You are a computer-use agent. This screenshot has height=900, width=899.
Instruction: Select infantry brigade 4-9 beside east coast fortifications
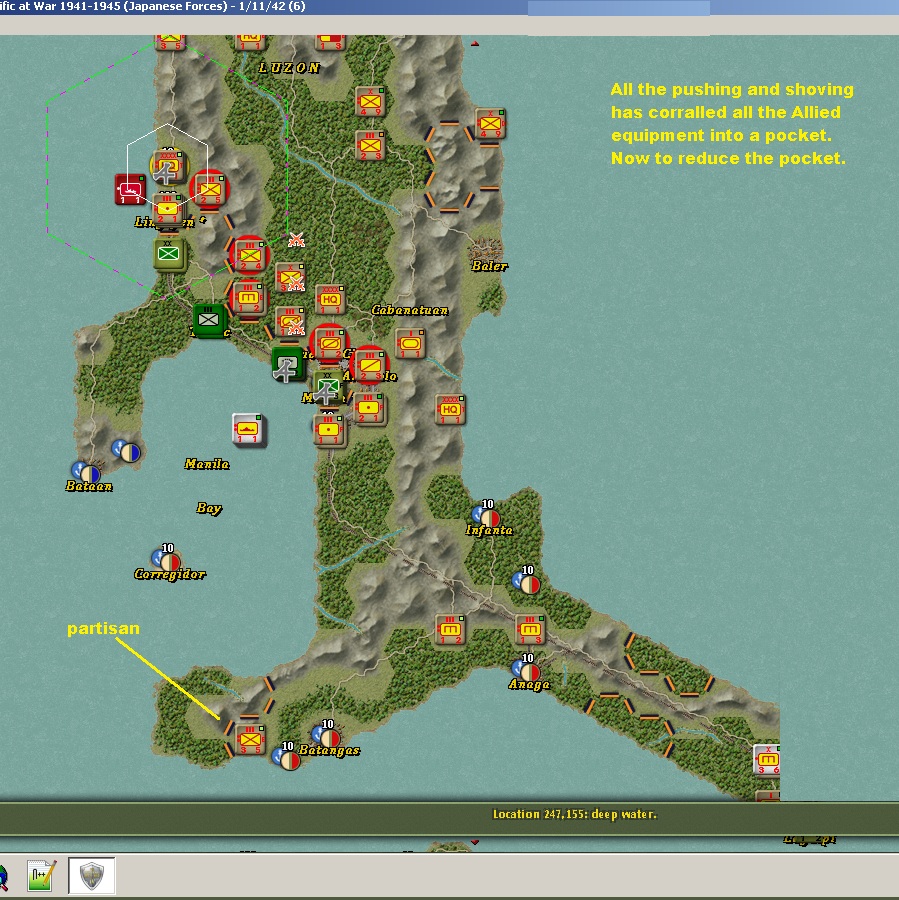point(490,123)
